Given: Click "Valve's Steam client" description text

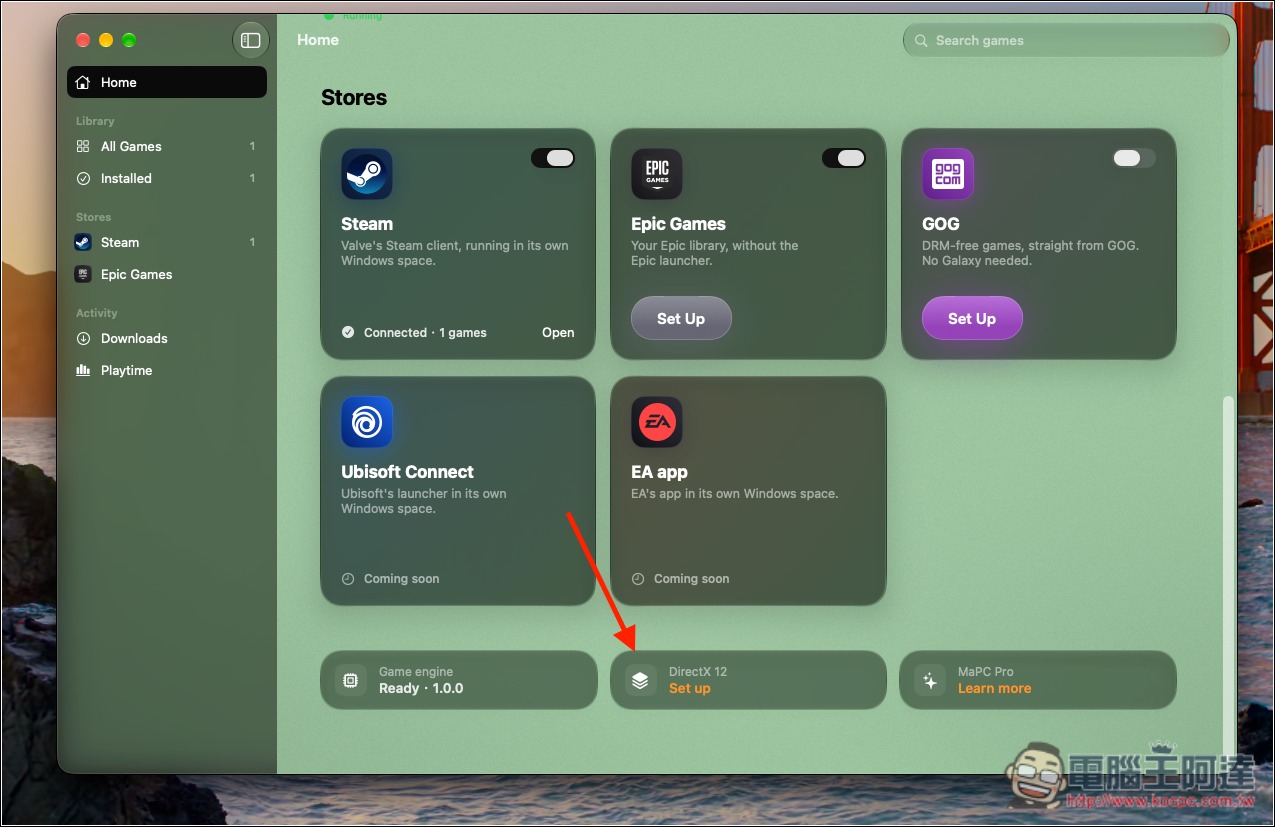Looking at the screenshot, I should pos(455,253).
